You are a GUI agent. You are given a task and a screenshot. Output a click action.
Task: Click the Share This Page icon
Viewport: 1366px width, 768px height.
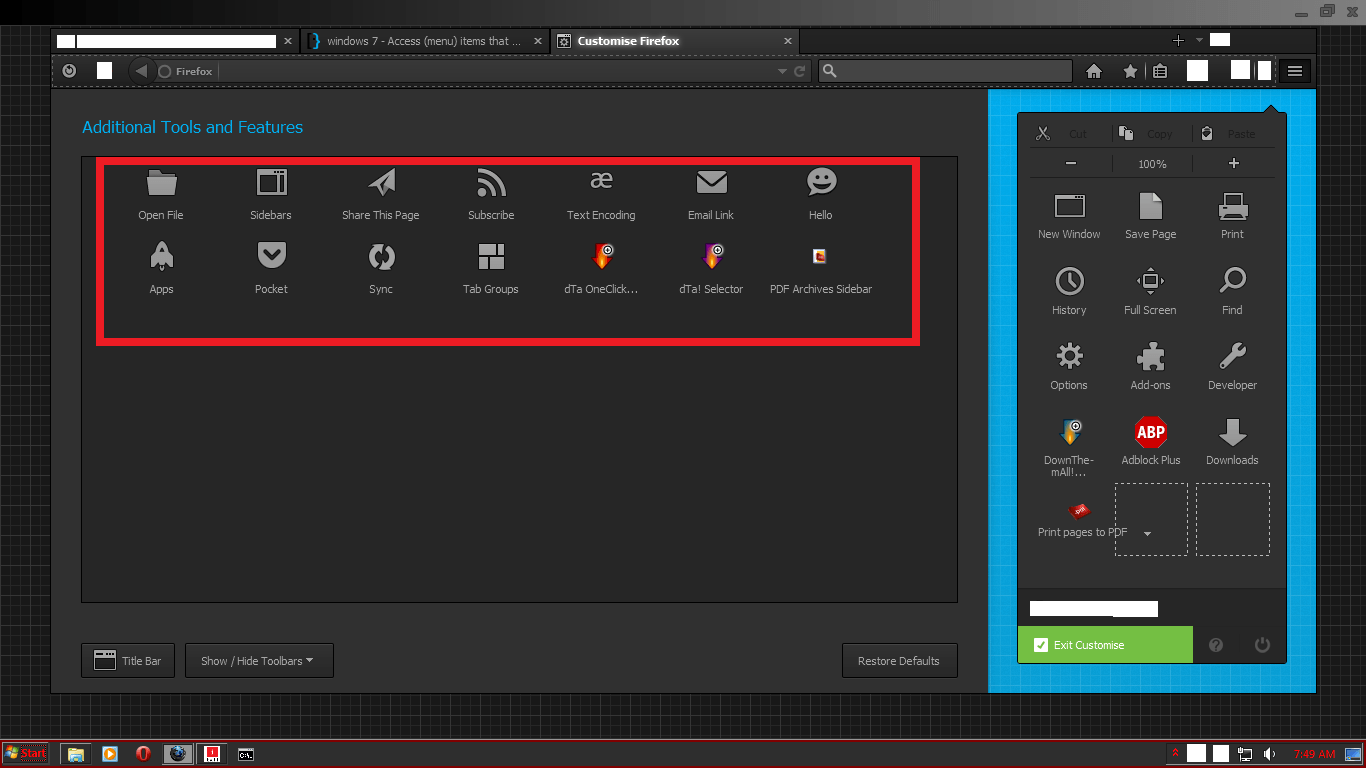381,182
